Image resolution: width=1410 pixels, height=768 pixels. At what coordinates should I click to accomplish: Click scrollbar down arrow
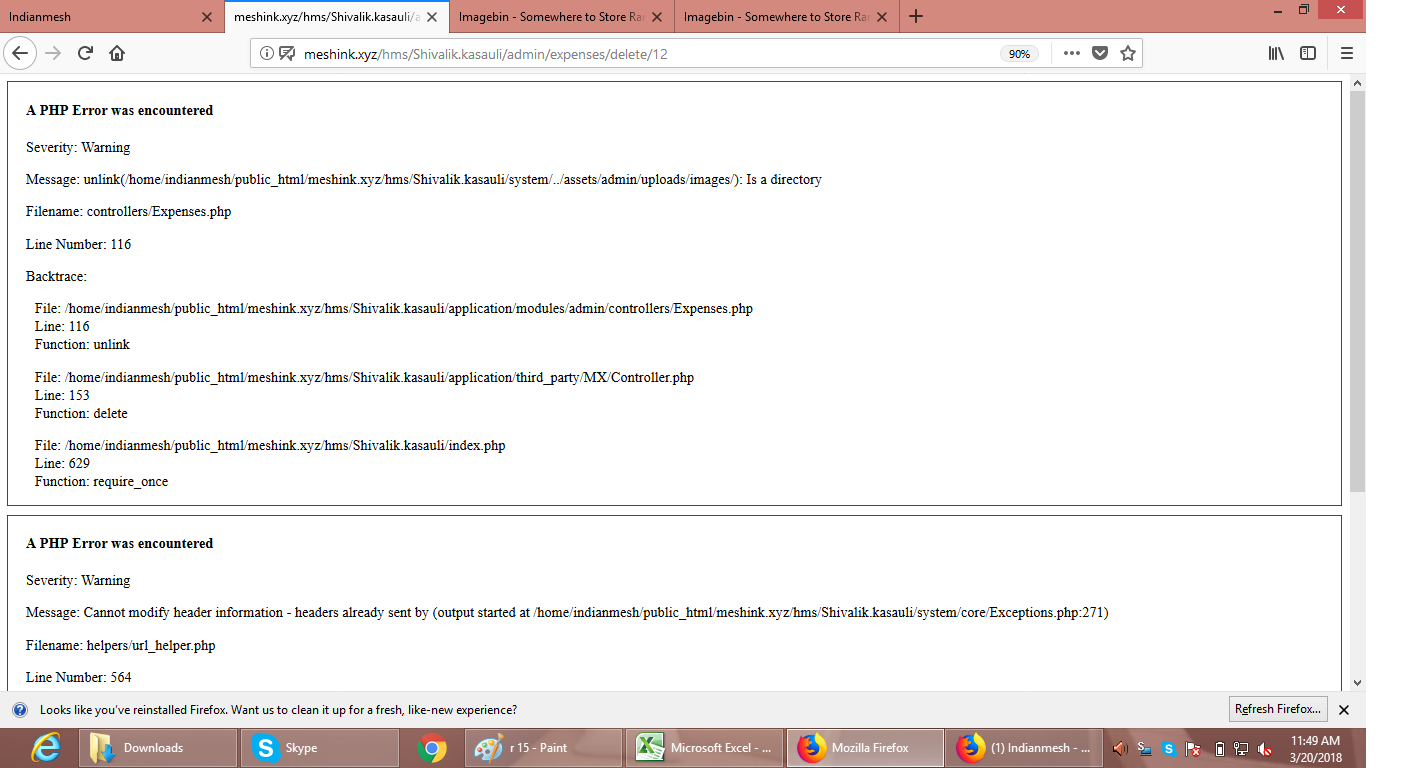[1357, 683]
